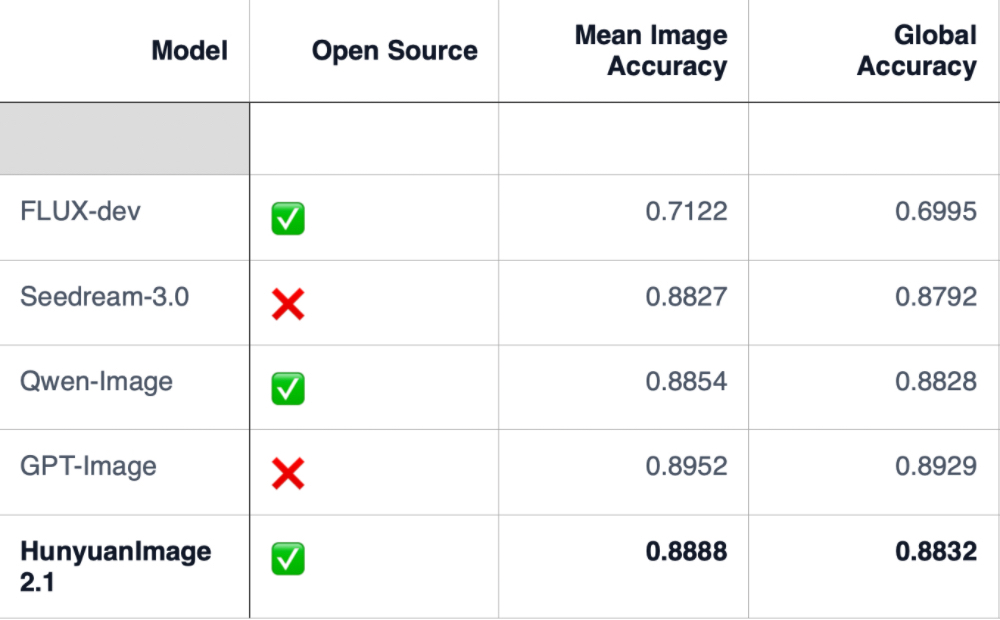
Task: Click the 0.7122 mean accuracy value
Action: click(x=686, y=212)
